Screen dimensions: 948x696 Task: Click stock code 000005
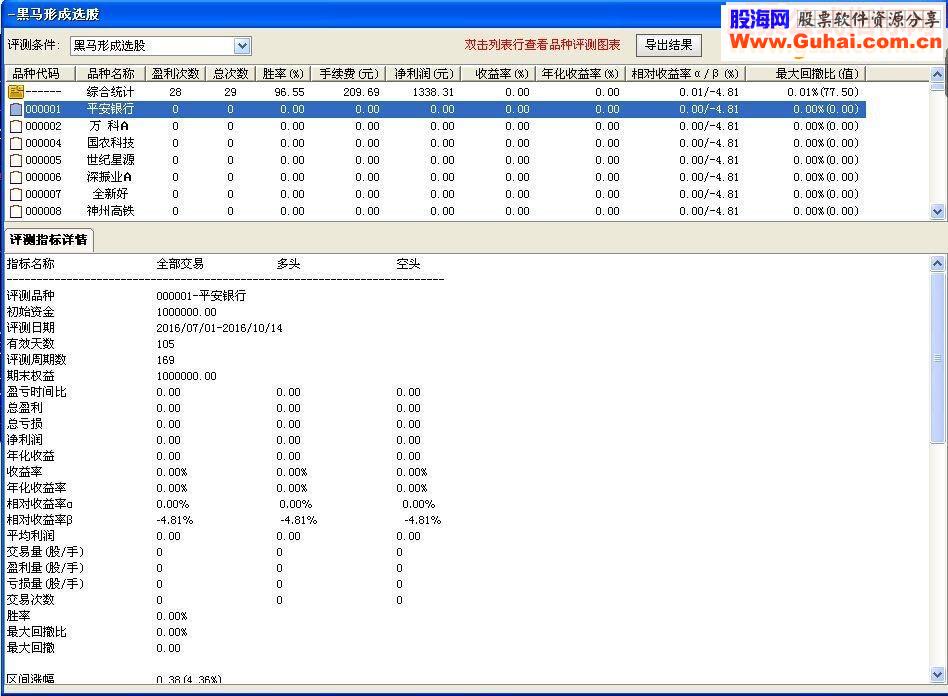pos(44,160)
